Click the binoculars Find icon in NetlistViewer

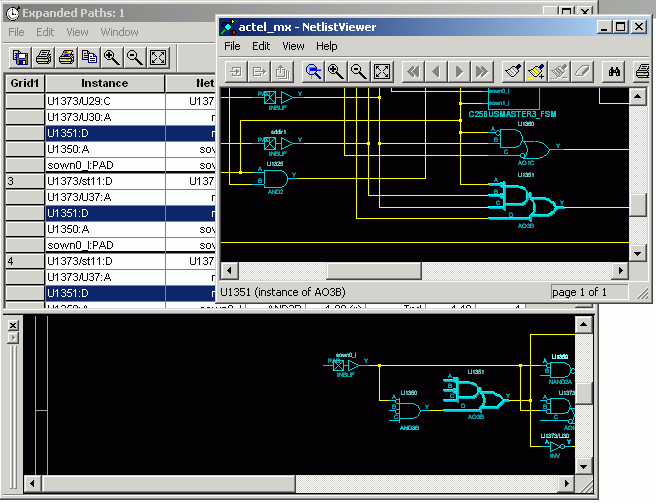[614, 72]
